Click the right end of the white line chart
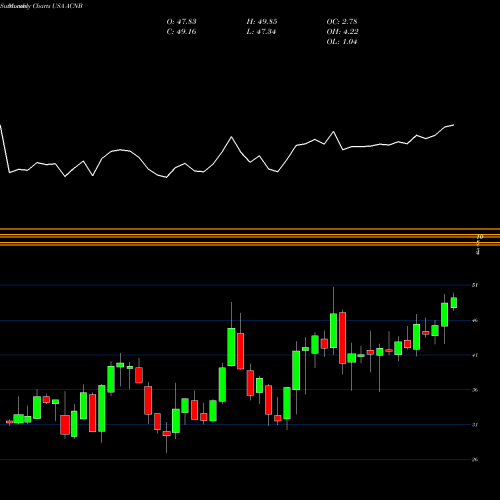 point(453,125)
